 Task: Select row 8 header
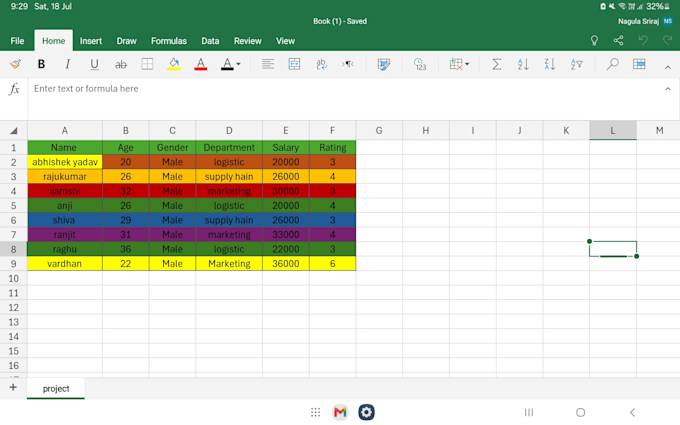coord(13,249)
